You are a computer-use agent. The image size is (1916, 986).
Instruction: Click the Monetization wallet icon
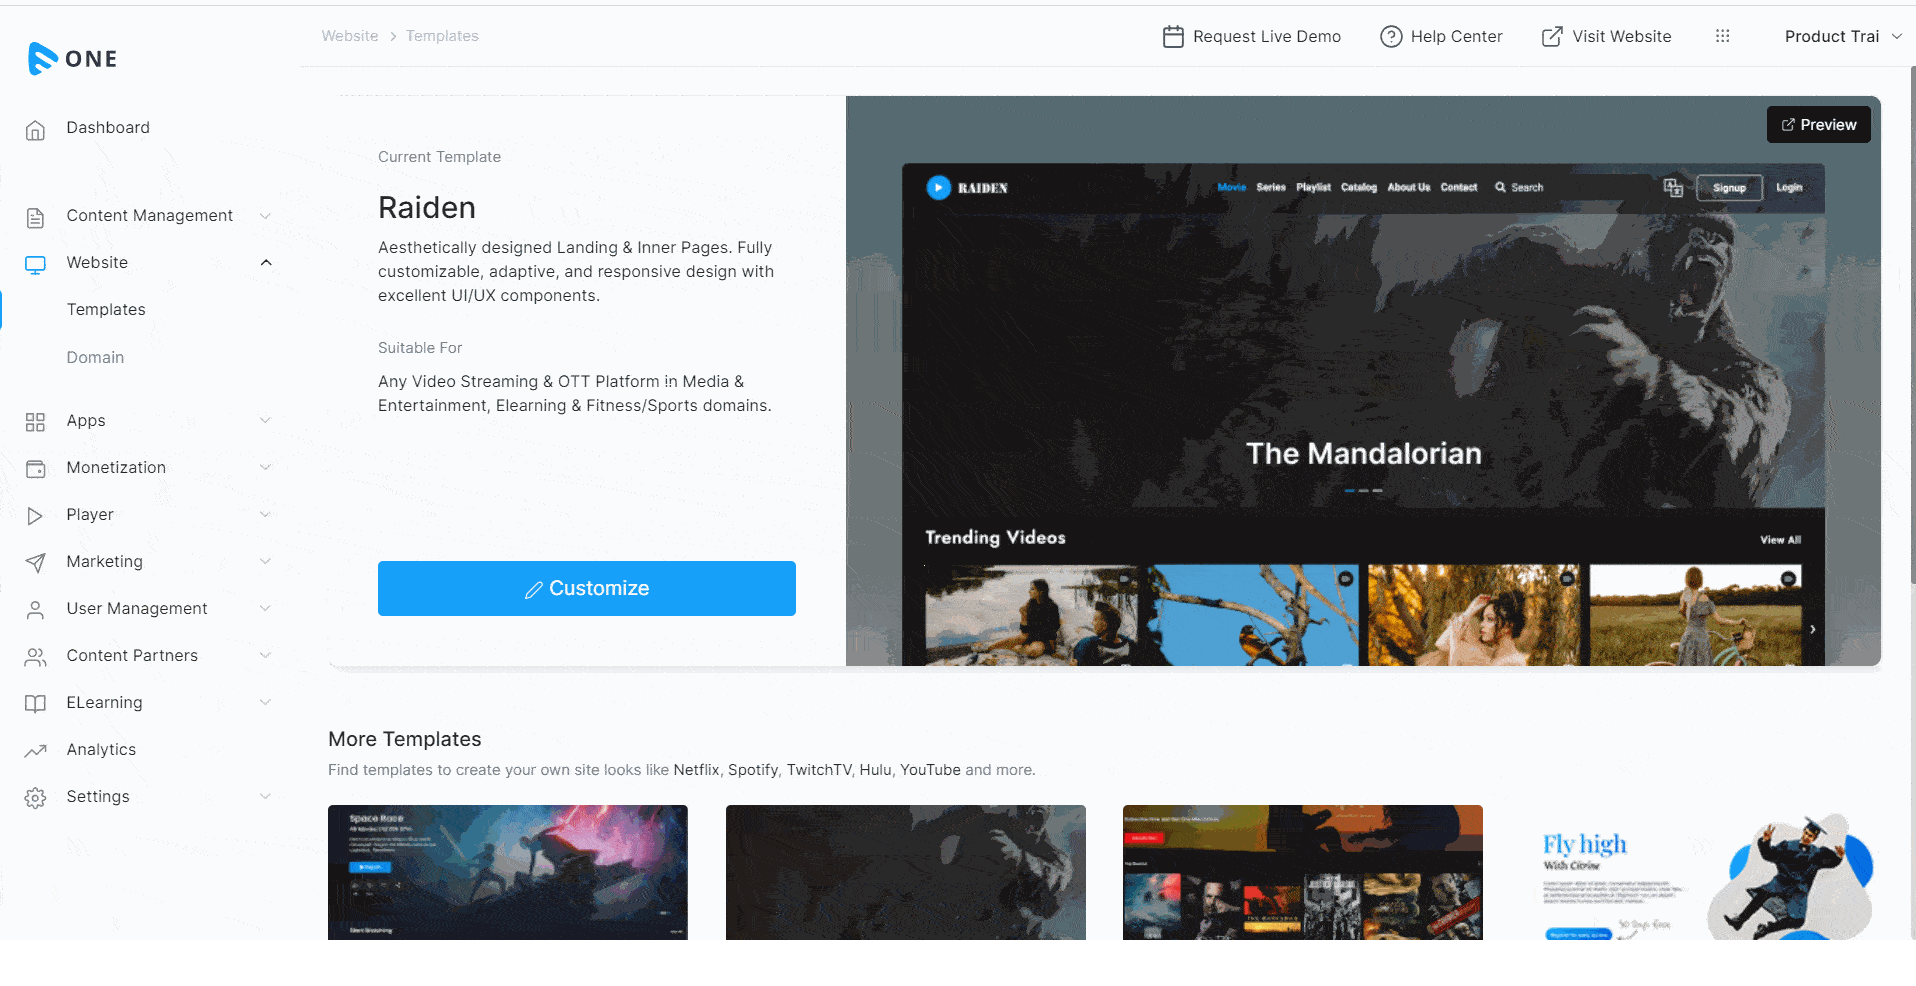pos(35,469)
